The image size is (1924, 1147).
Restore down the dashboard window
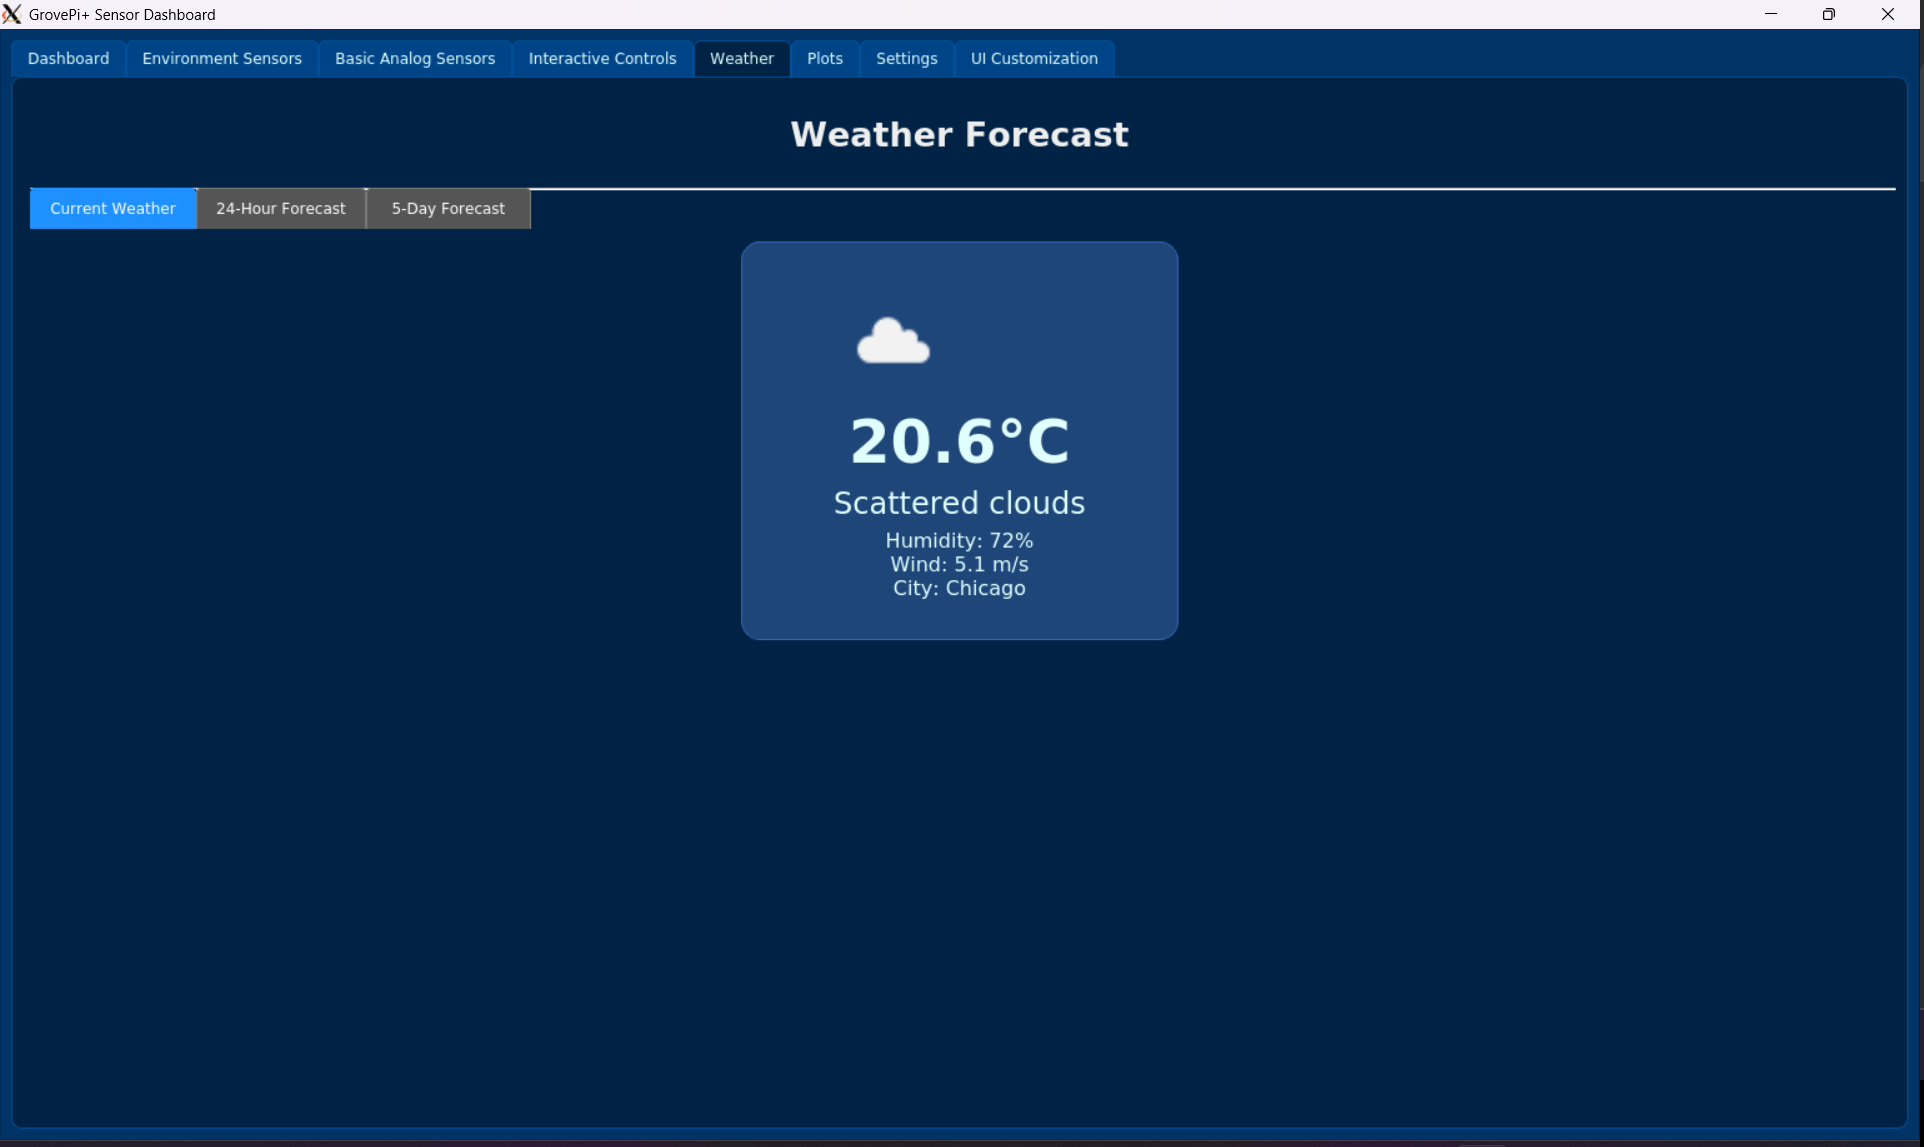click(1828, 14)
